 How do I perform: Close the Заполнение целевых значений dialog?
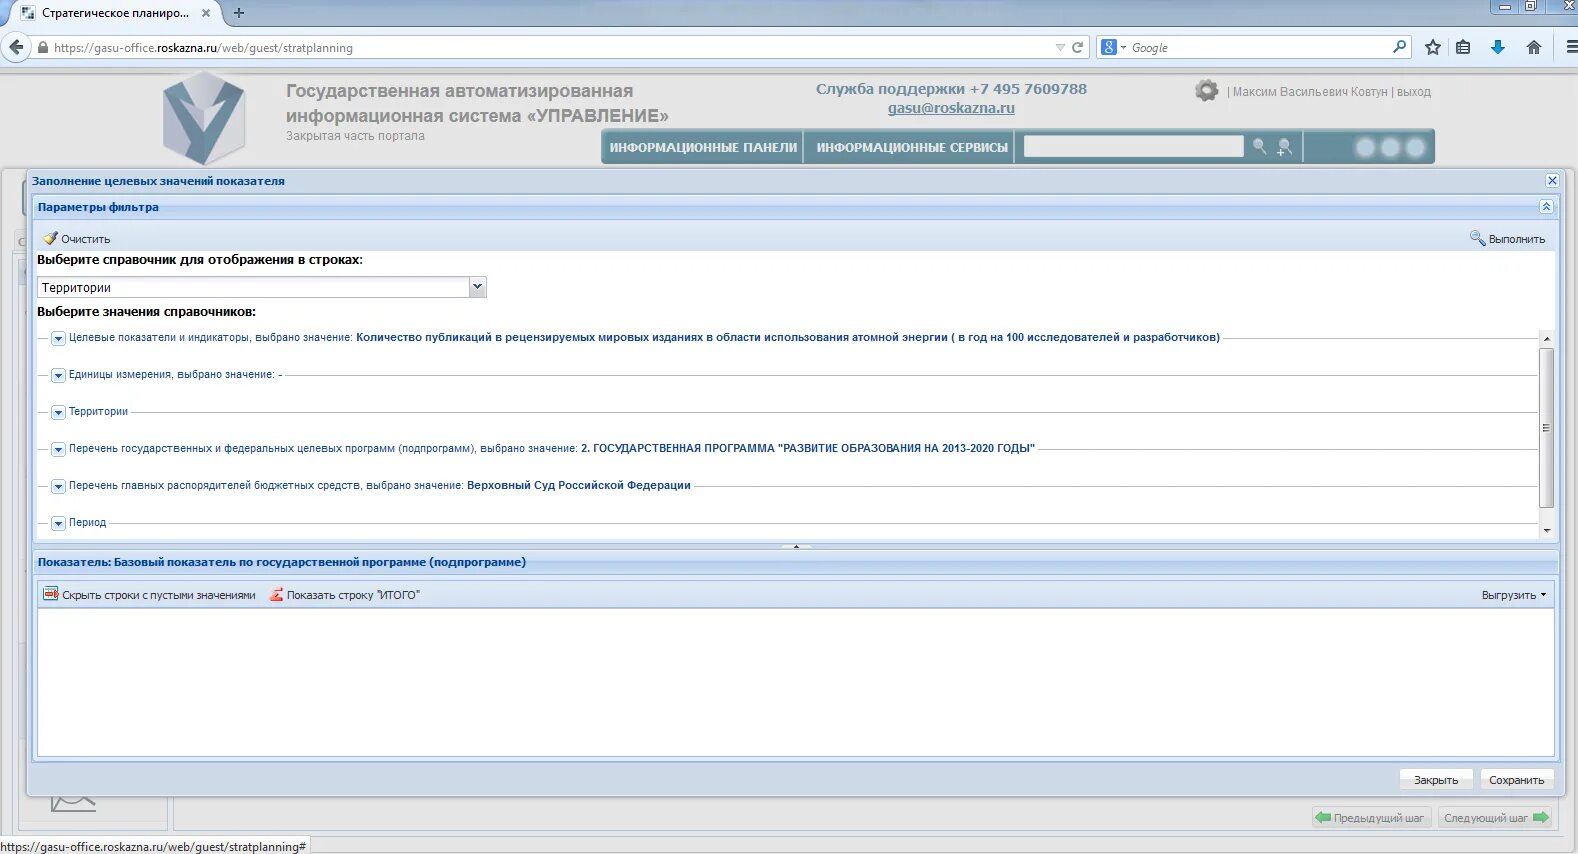[1552, 181]
